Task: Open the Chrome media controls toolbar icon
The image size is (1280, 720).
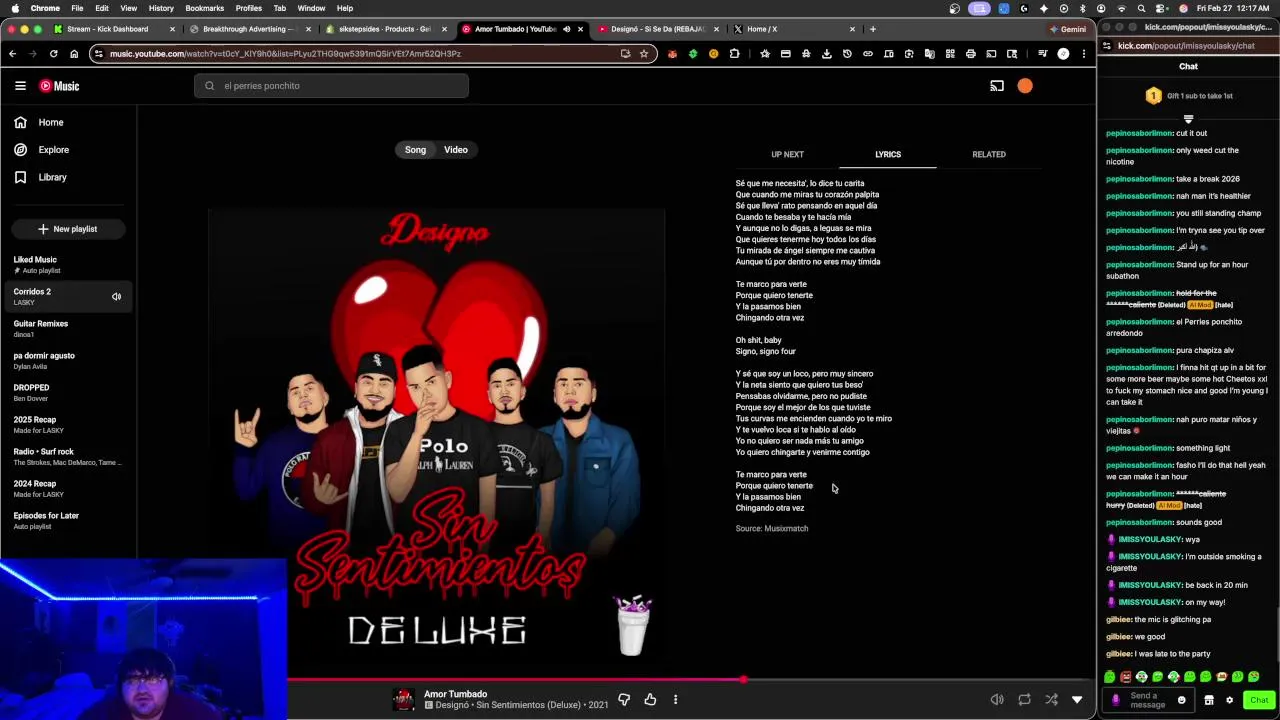Action: [x=1042, y=54]
